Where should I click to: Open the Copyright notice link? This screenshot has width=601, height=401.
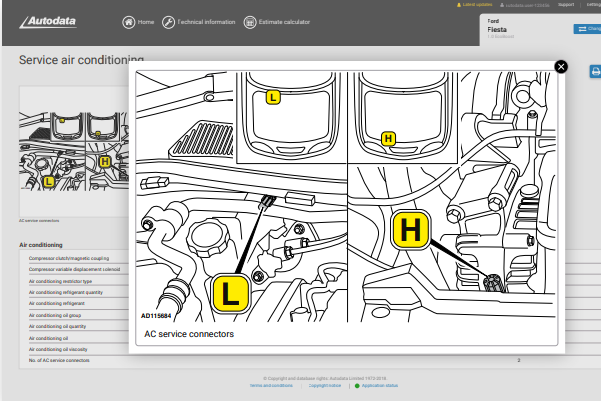tap(325, 386)
